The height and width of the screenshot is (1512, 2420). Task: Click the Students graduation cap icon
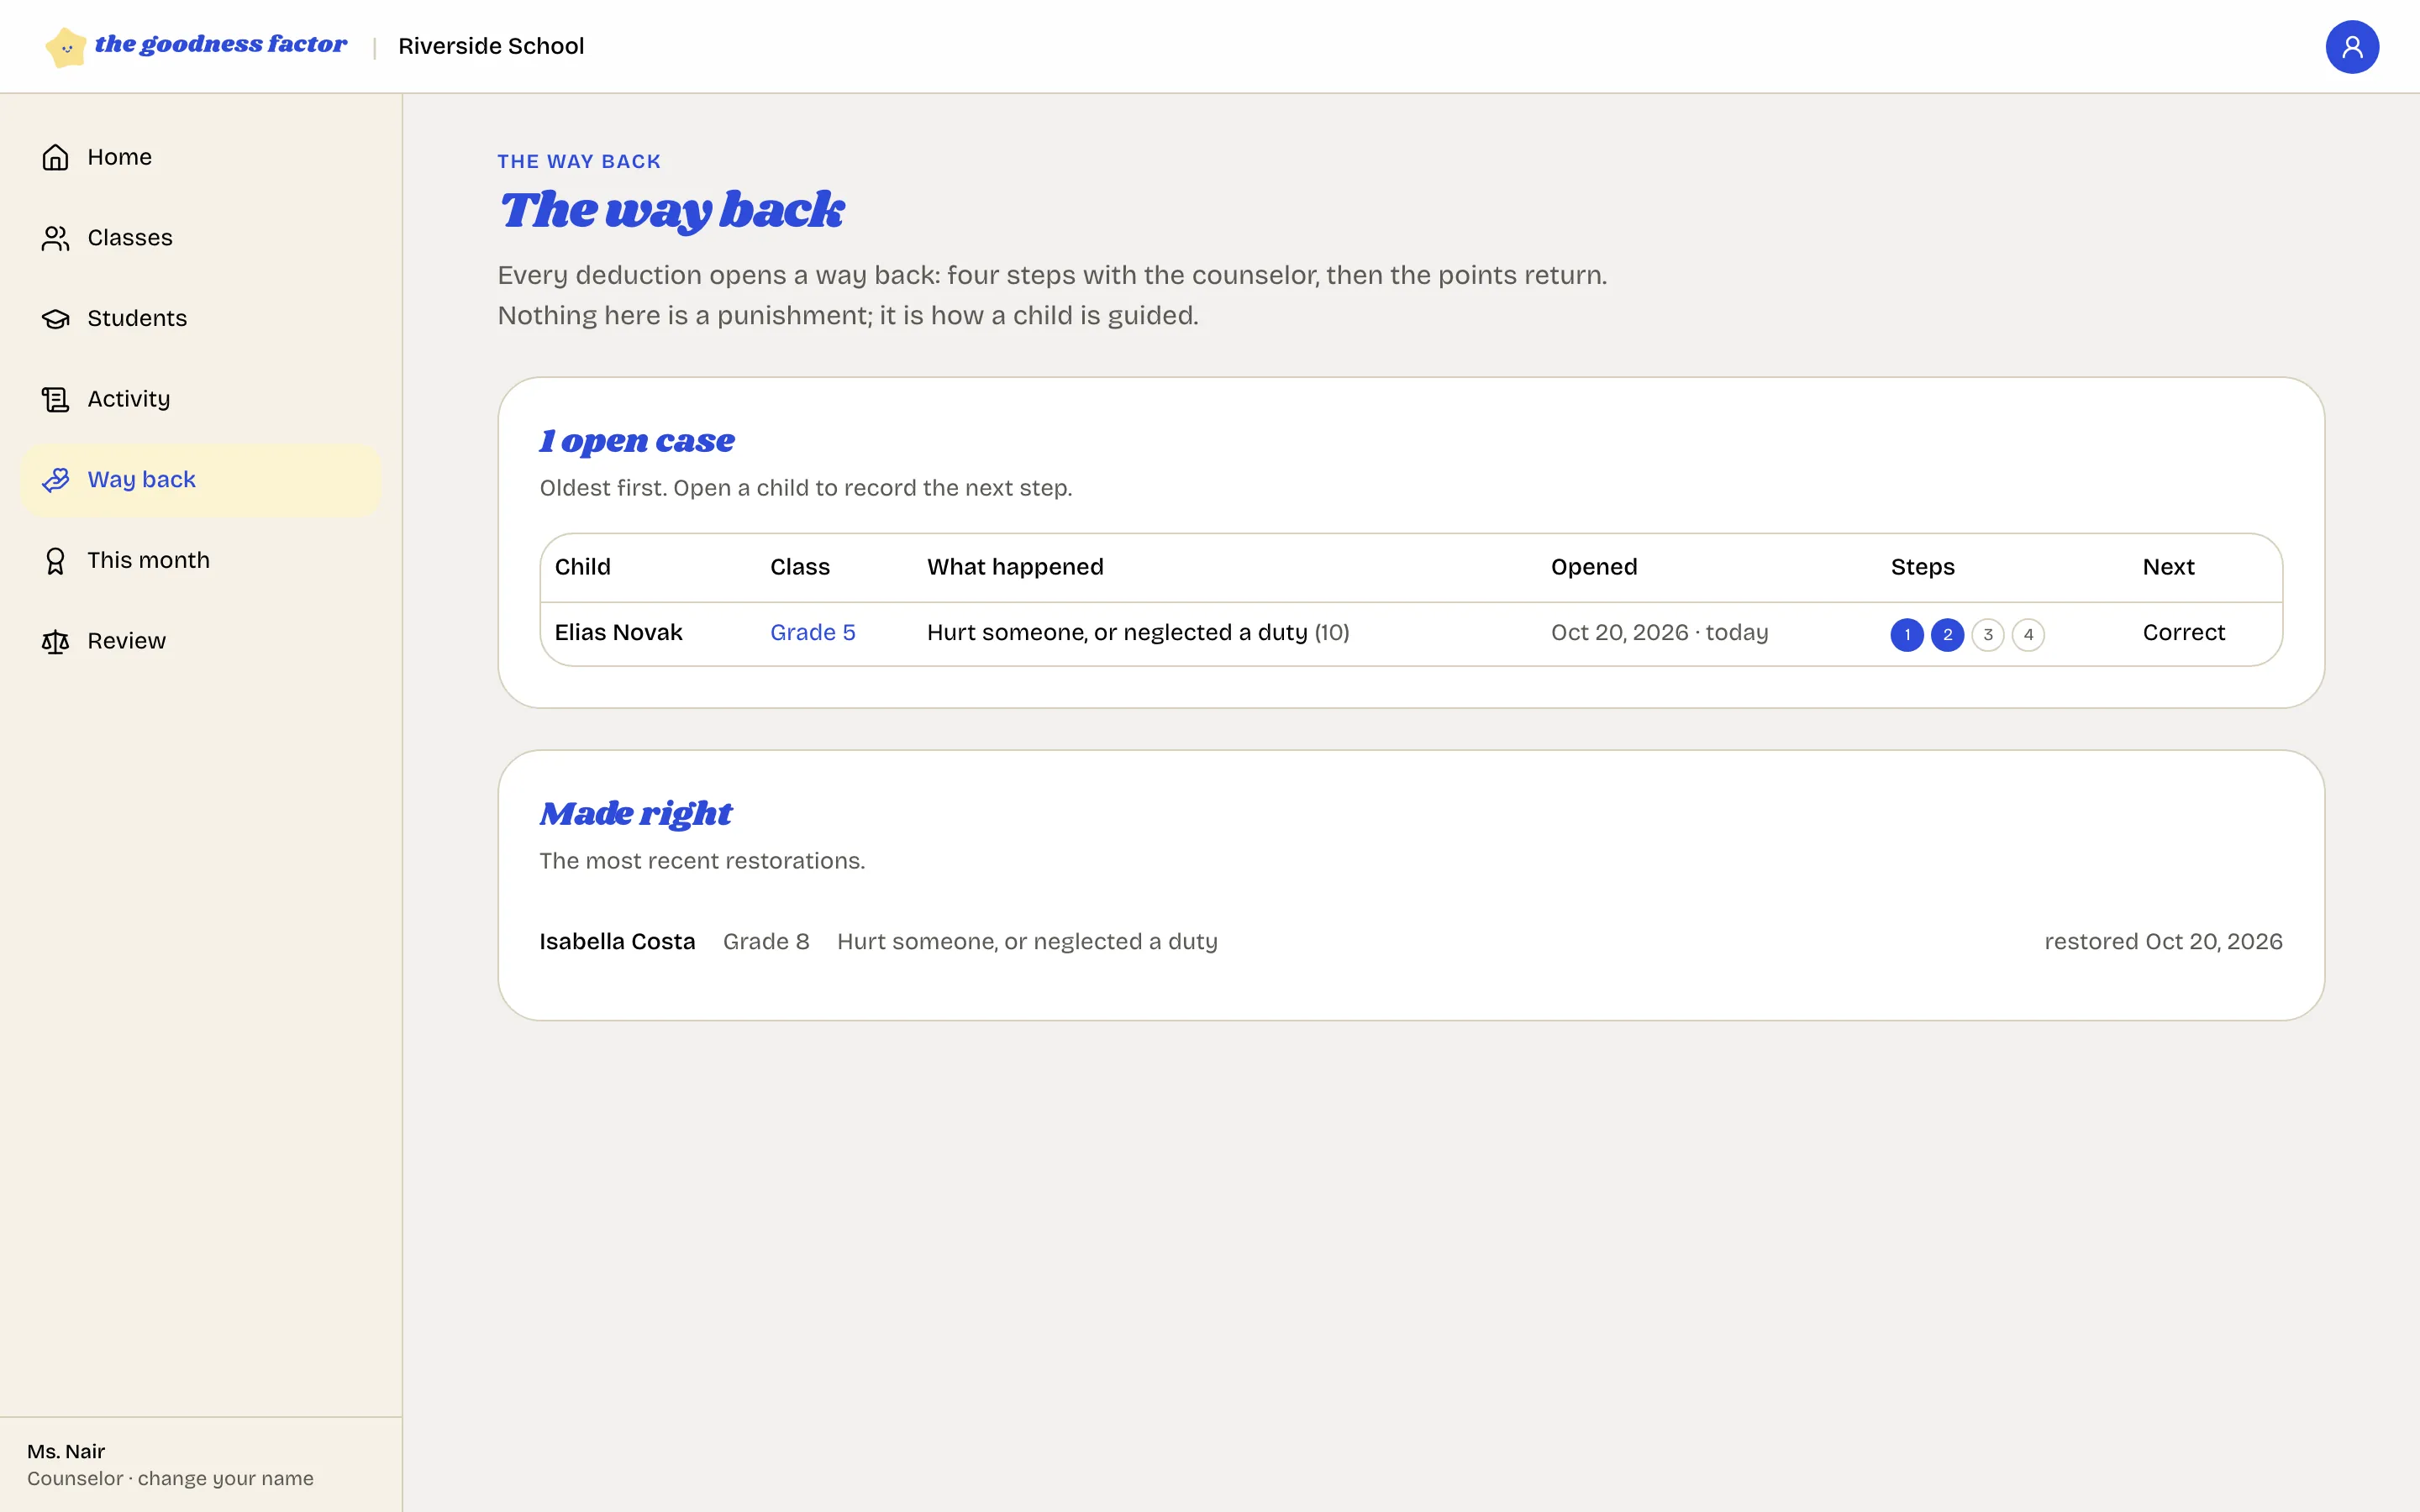coord(55,319)
